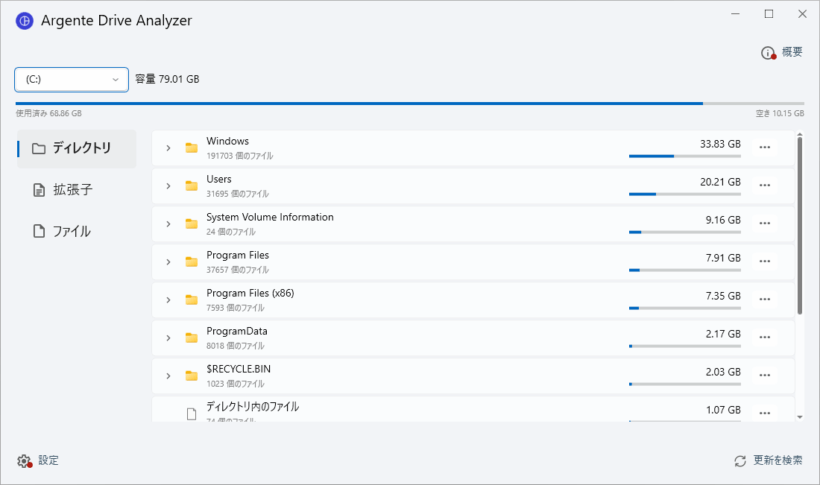Image resolution: width=820 pixels, height=485 pixels.
Task: Click 7593 個のファイル count text
Action: pos(235,308)
